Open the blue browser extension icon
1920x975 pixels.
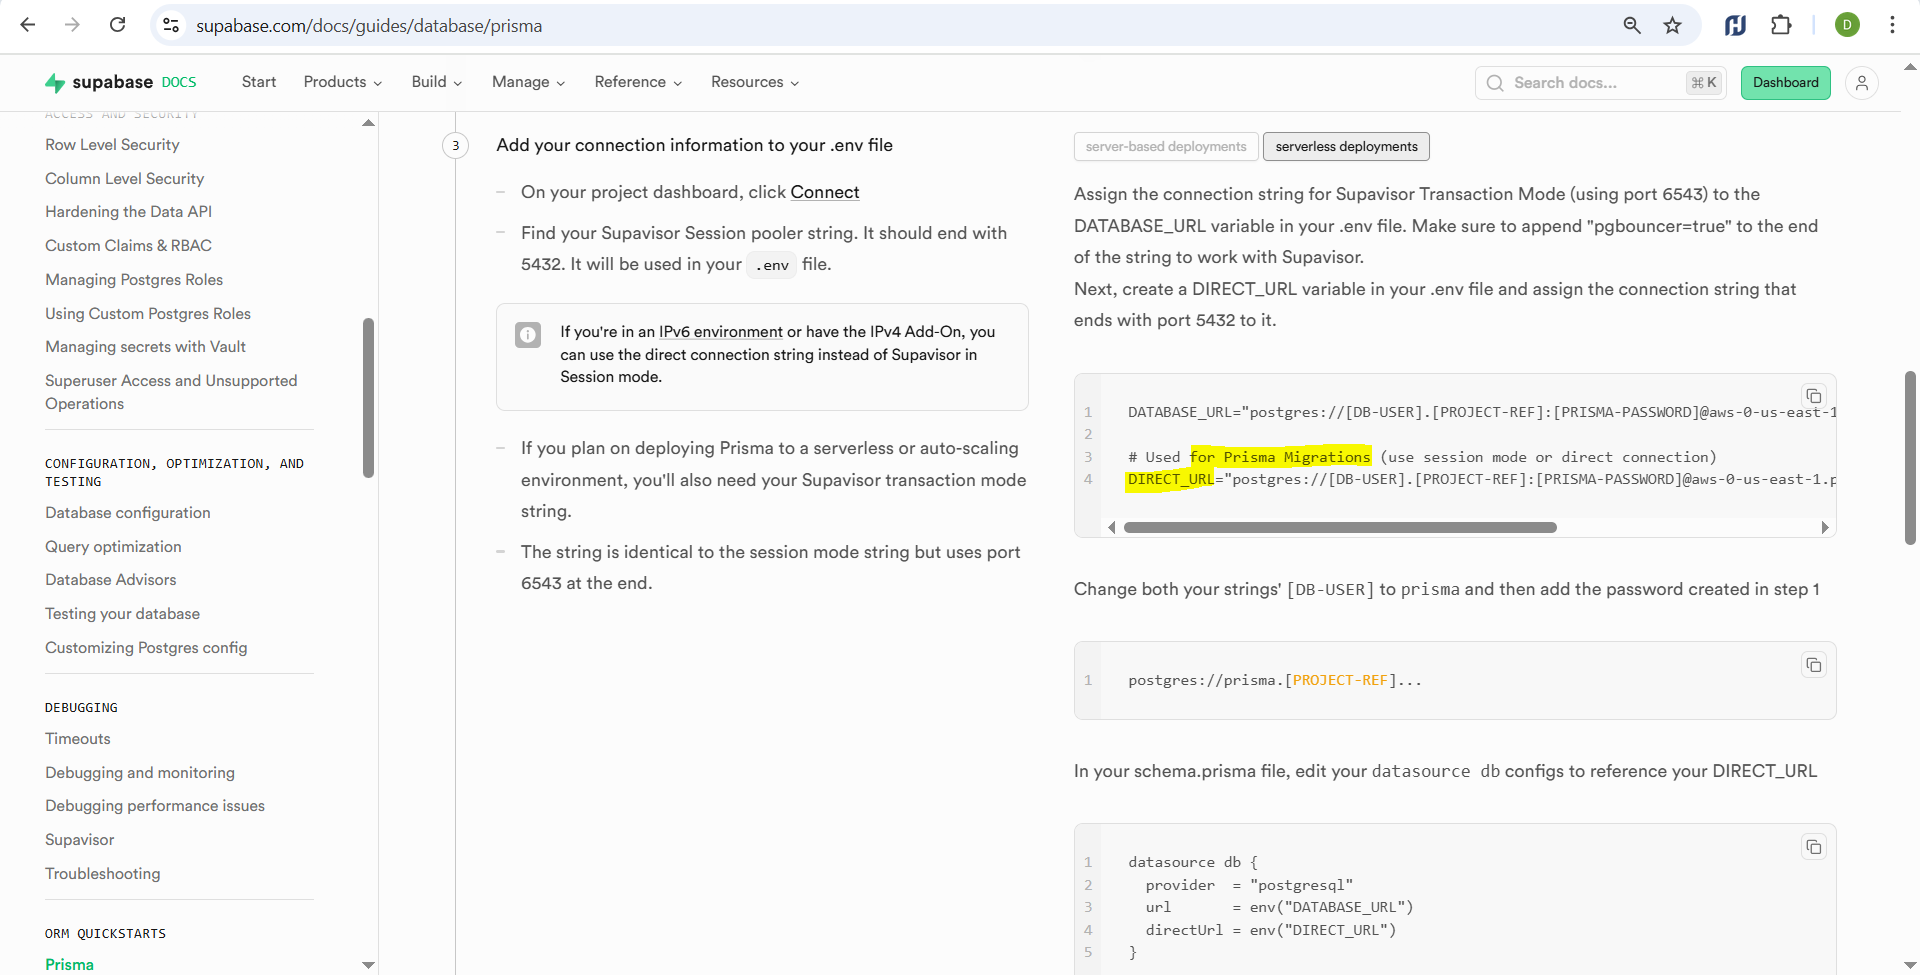[1735, 25]
